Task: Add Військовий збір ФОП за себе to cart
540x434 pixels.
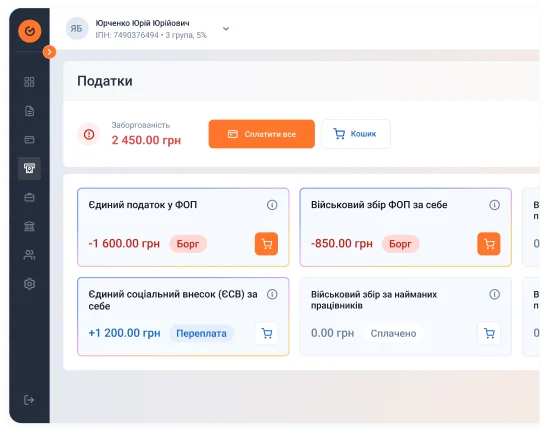Action: [x=489, y=244]
